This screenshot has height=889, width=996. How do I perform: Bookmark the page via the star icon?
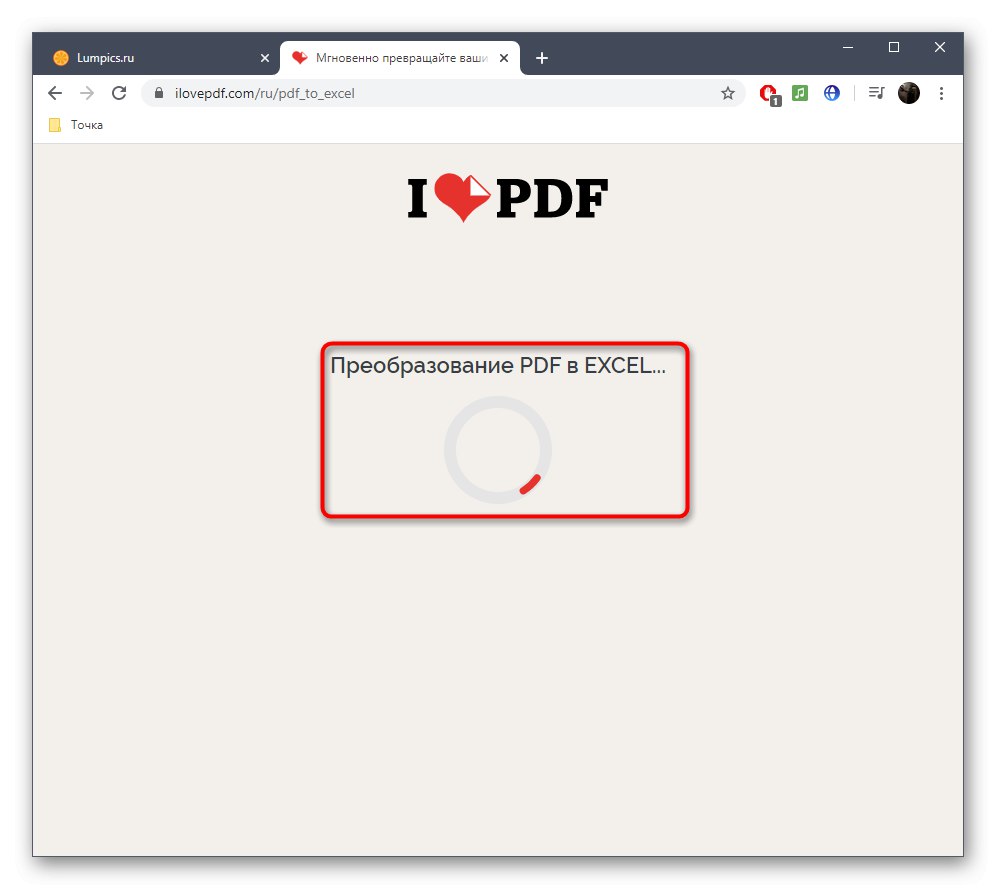pos(728,92)
